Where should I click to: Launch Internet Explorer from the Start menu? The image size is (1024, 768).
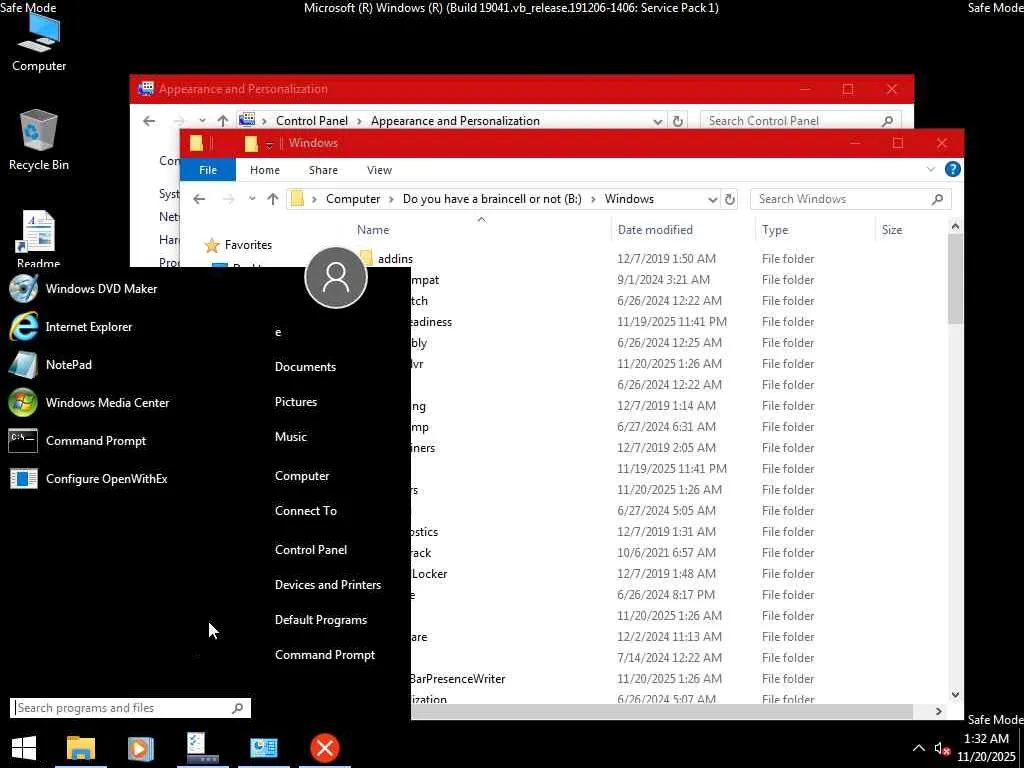click(x=71, y=327)
